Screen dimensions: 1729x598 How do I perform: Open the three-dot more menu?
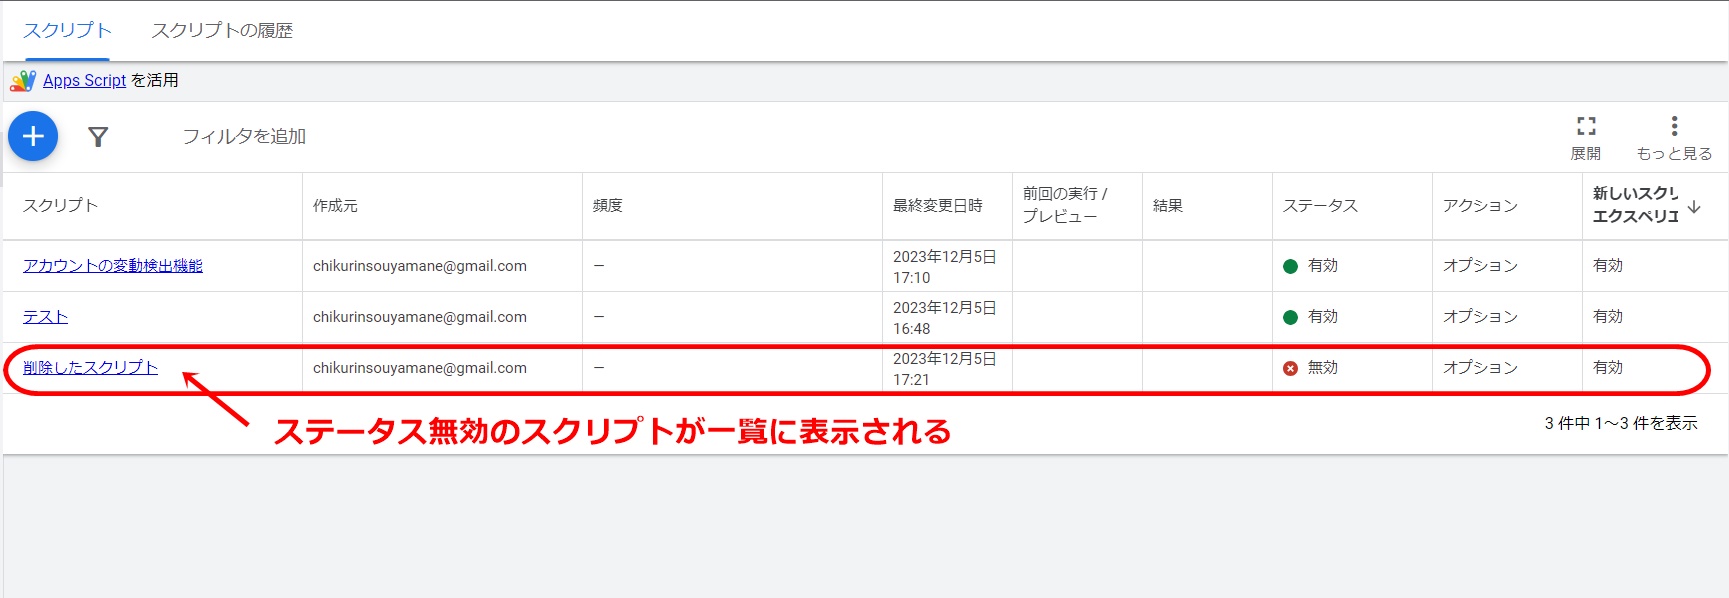(x=1674, y=126)
